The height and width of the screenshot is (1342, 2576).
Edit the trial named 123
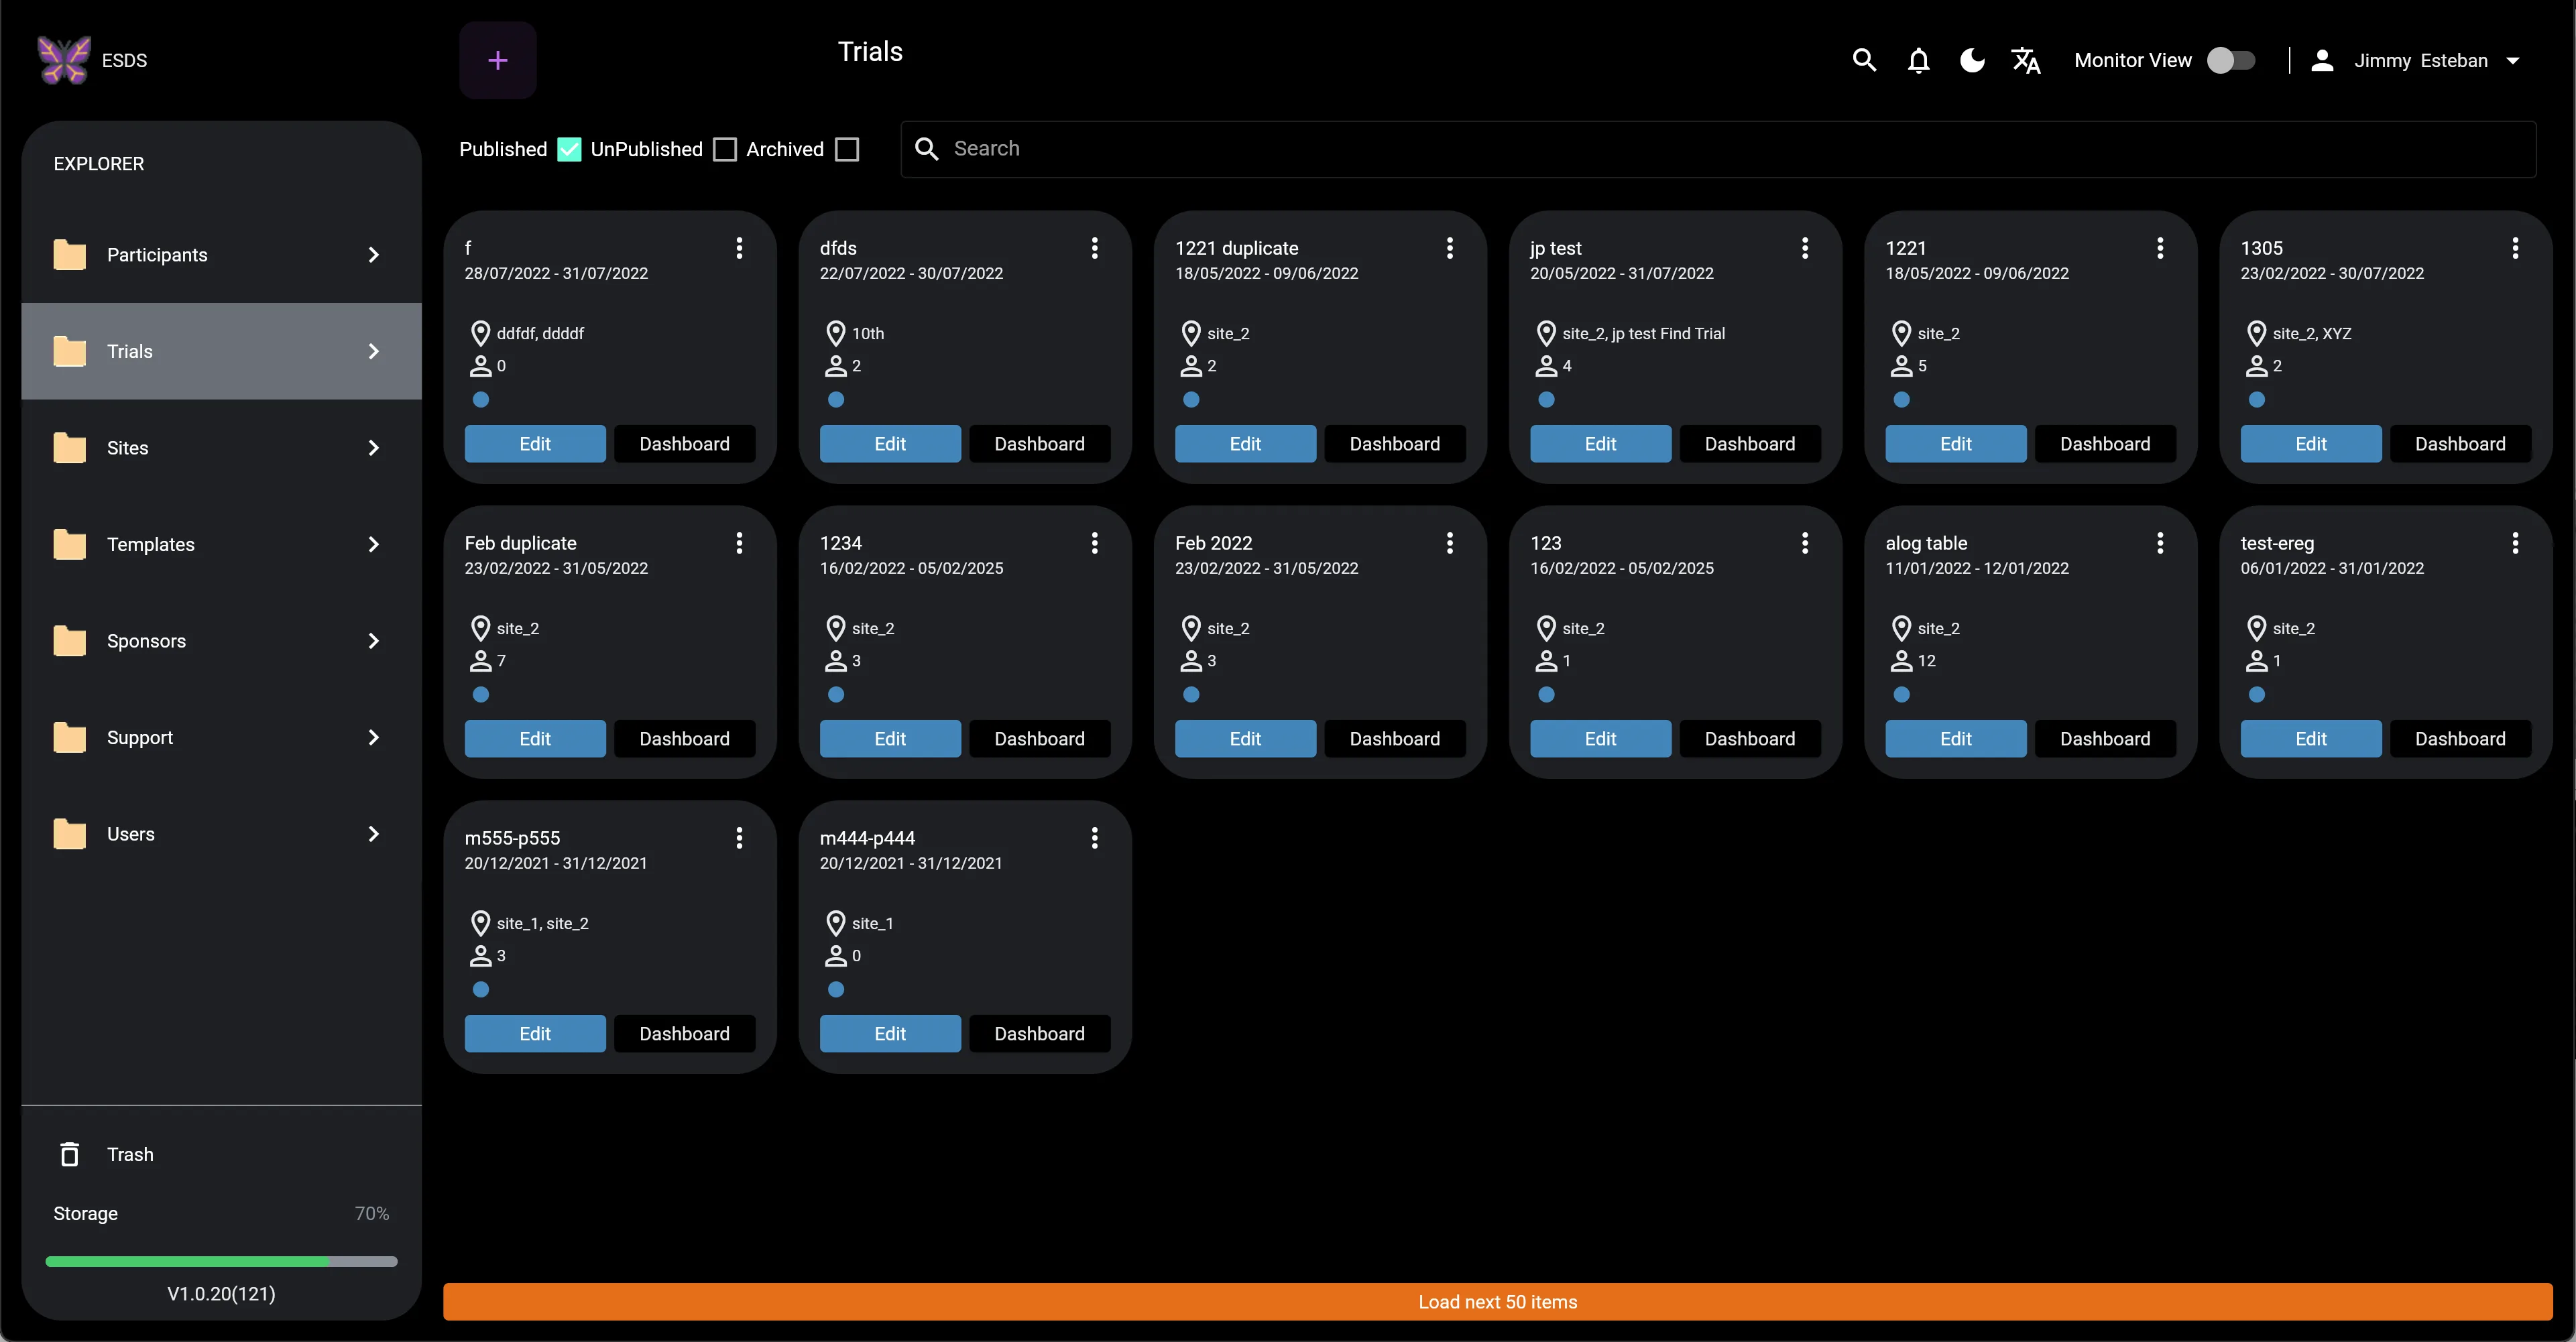[1600, 739]
